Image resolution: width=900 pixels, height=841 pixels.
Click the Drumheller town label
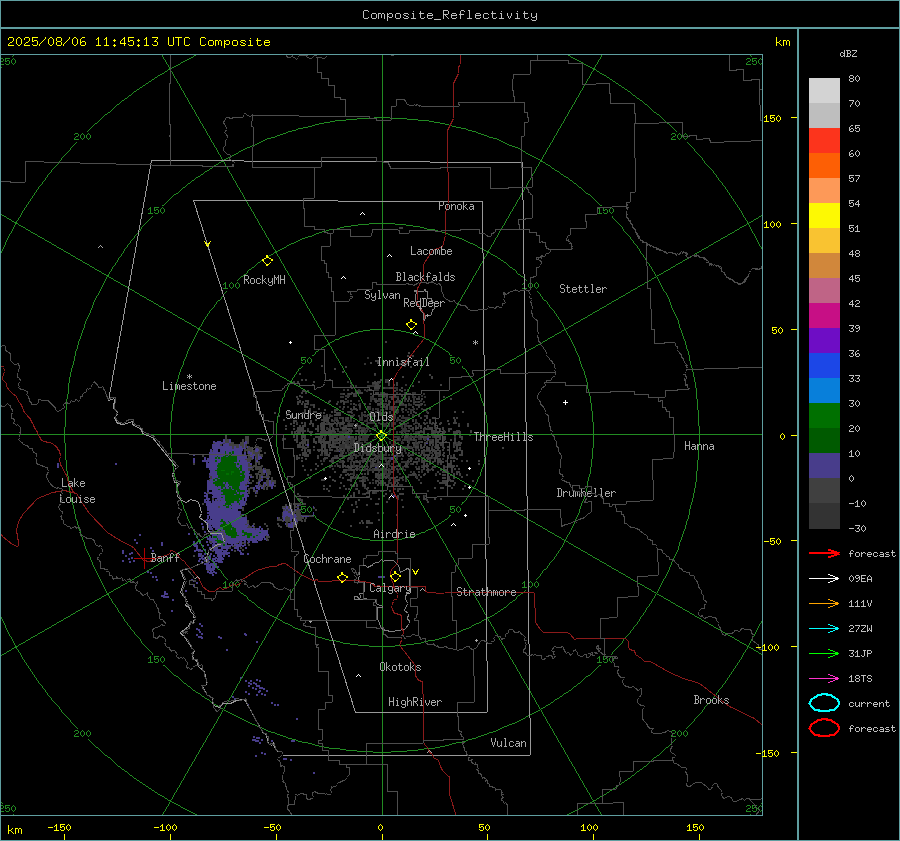586,493
